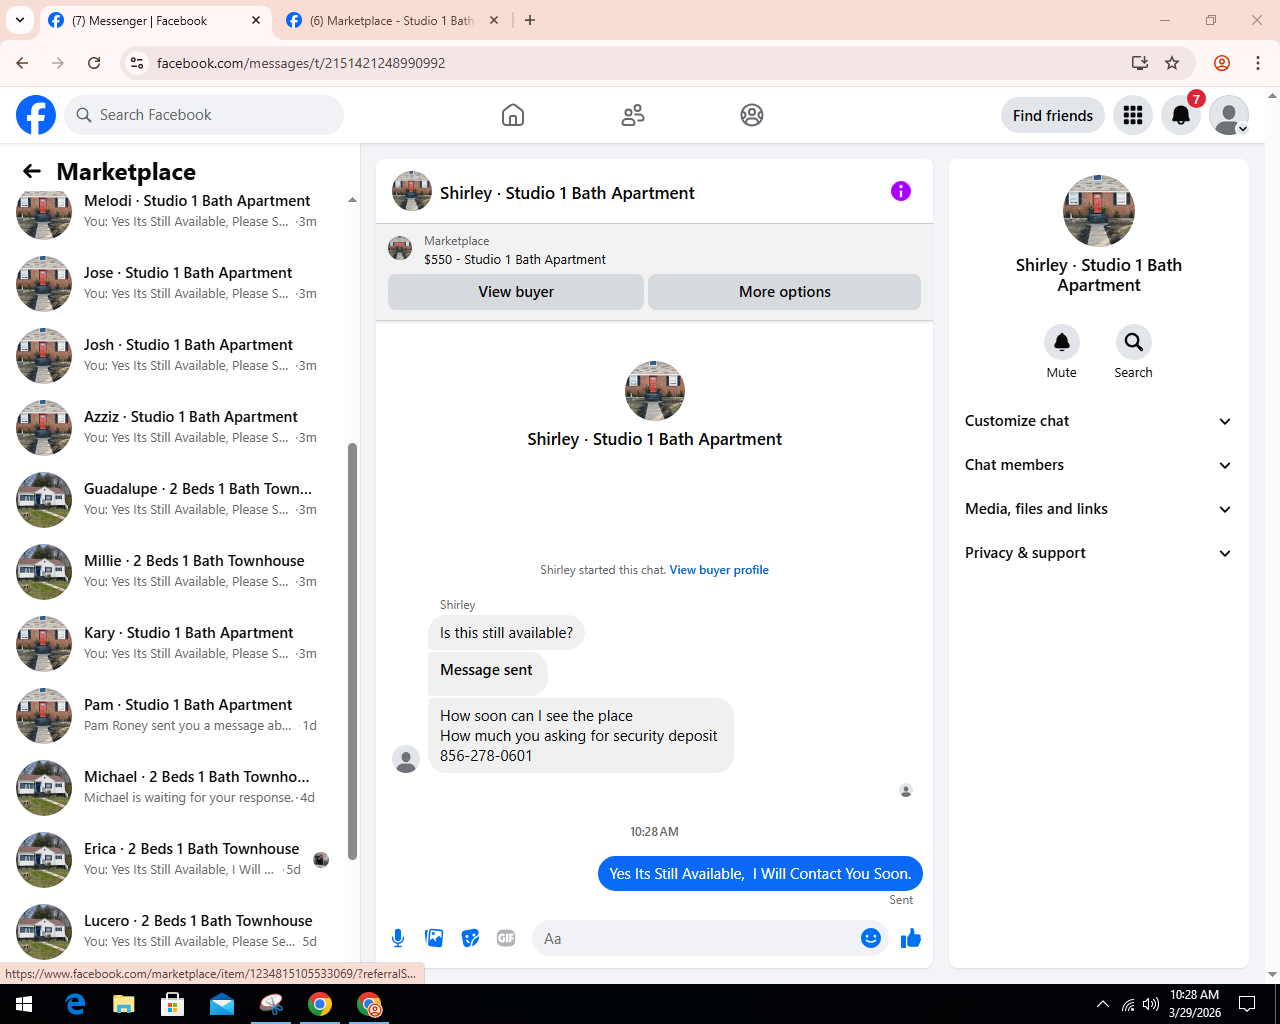This screenshot has width=1280, height=1024.
Task: Open the Windows action center notifications
Action: pyautogui.click(x=1247, y=1004)
